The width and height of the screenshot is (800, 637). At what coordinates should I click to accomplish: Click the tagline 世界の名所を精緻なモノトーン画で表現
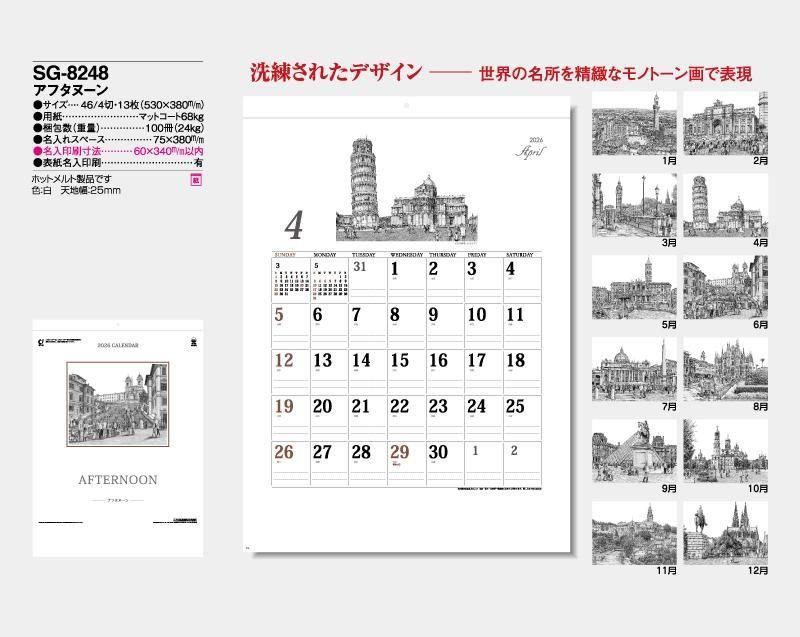[615, 74]
